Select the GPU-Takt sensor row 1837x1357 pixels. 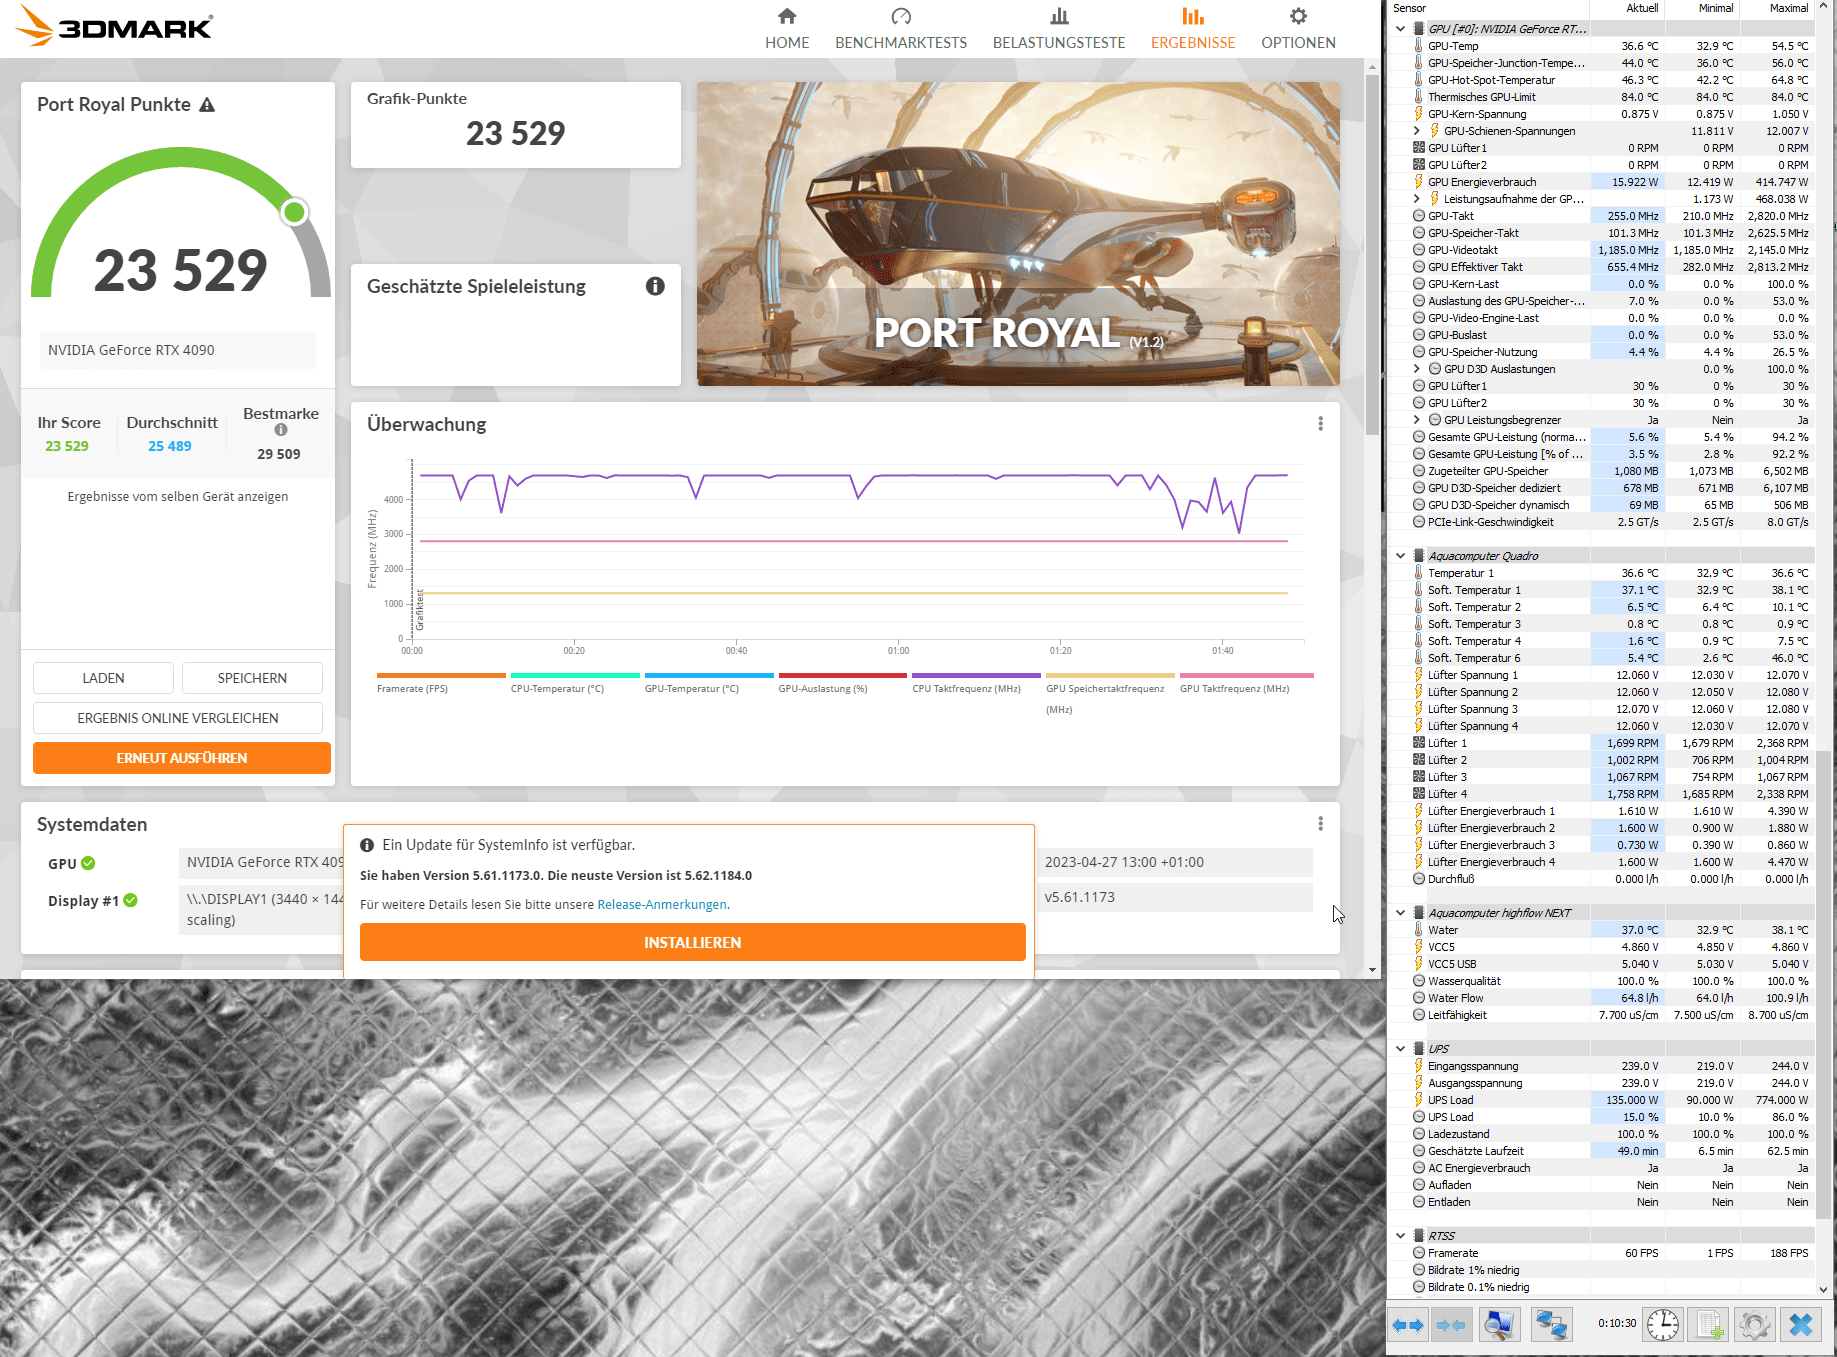tap(1601, 216)
